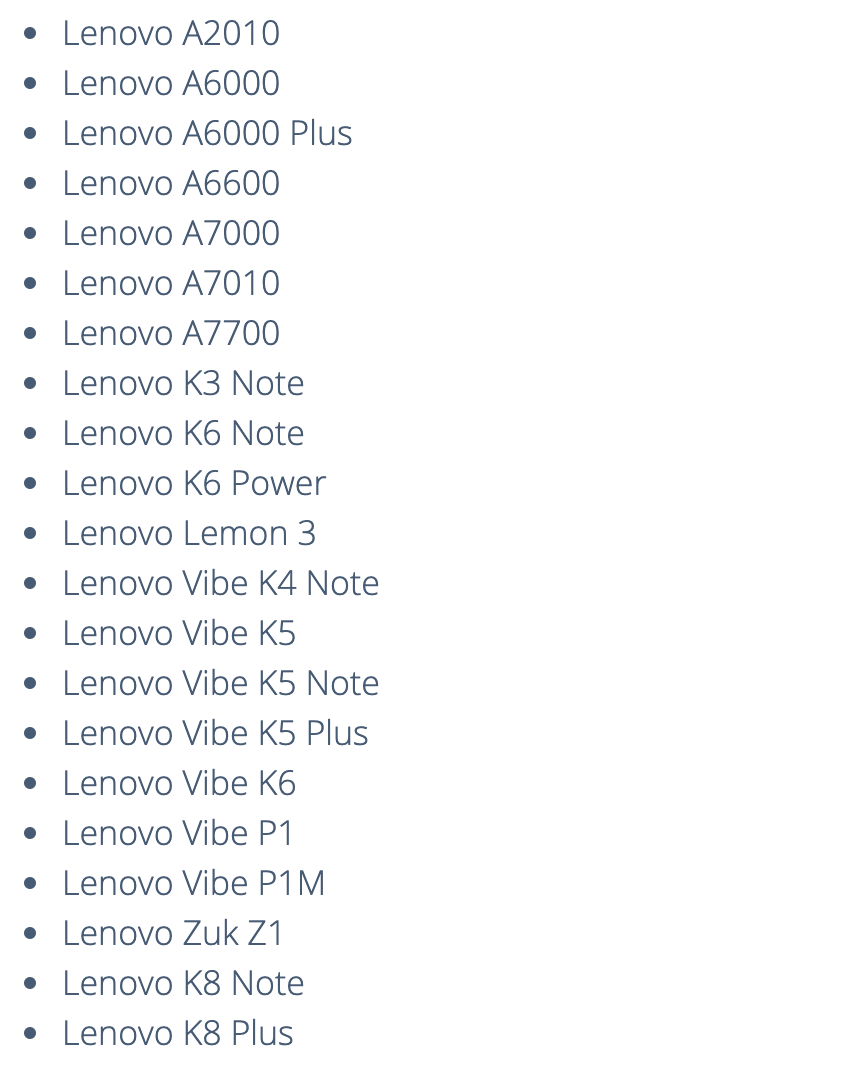The width and height of the screenshot is (850, 1084).
Task: Click the Lenovo K8 Note item
Action: pyautogui.click(x=183, y=983)
